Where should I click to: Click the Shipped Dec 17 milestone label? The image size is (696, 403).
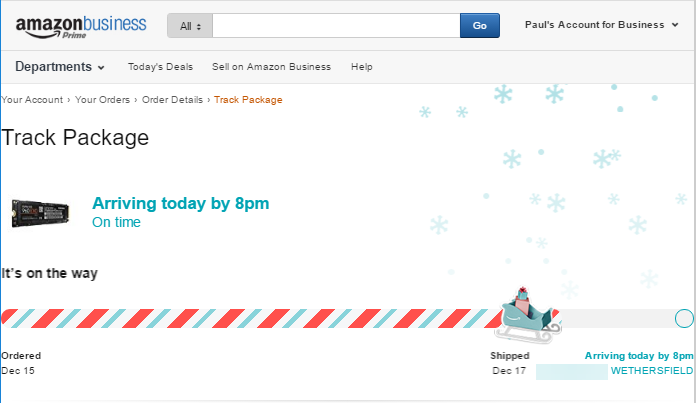(x=510, y=363)
